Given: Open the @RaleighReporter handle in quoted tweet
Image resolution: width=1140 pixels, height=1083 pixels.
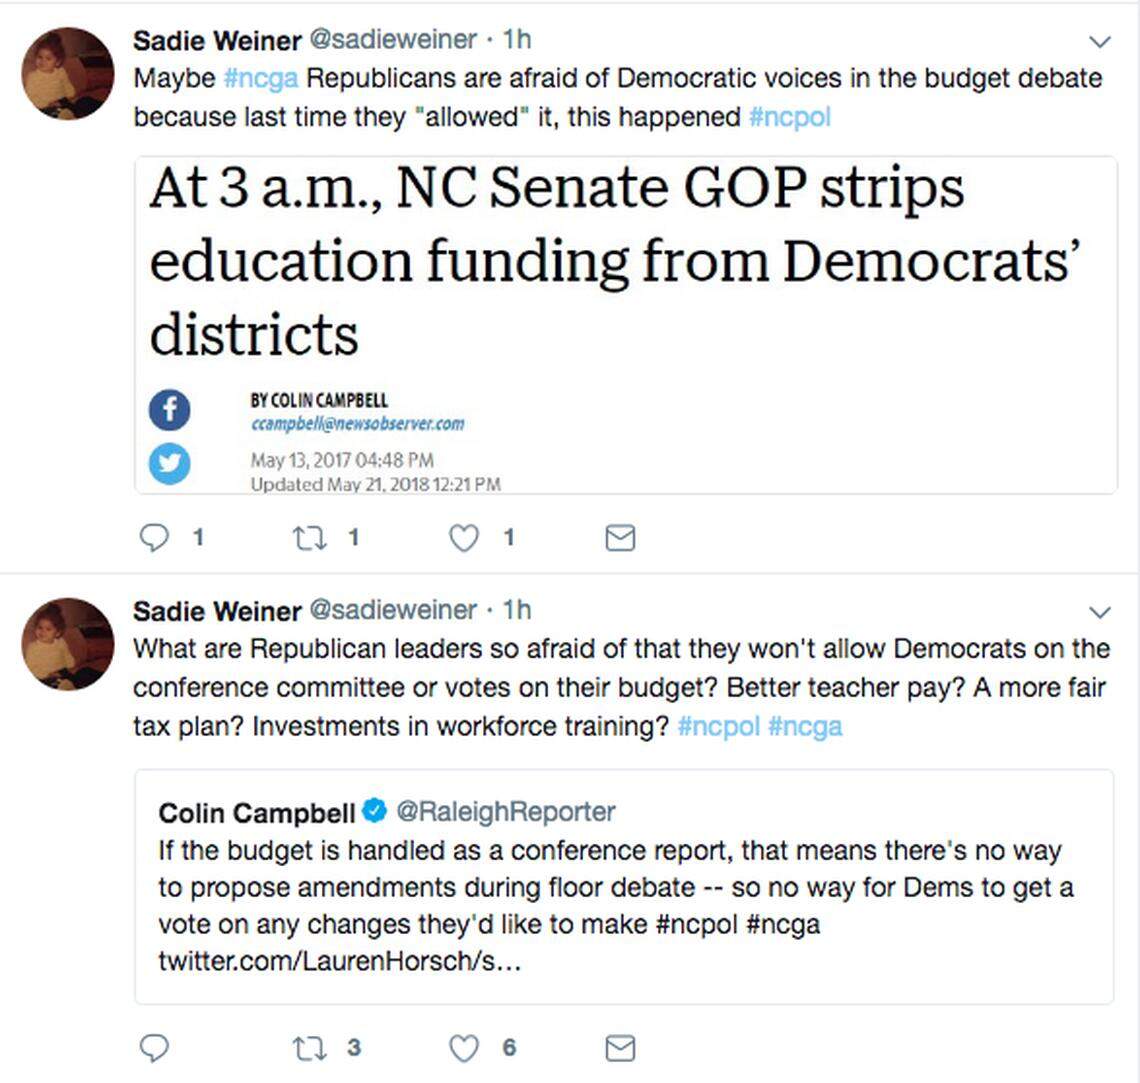Looking at the screenshot, I should click(x=506, y=811).
